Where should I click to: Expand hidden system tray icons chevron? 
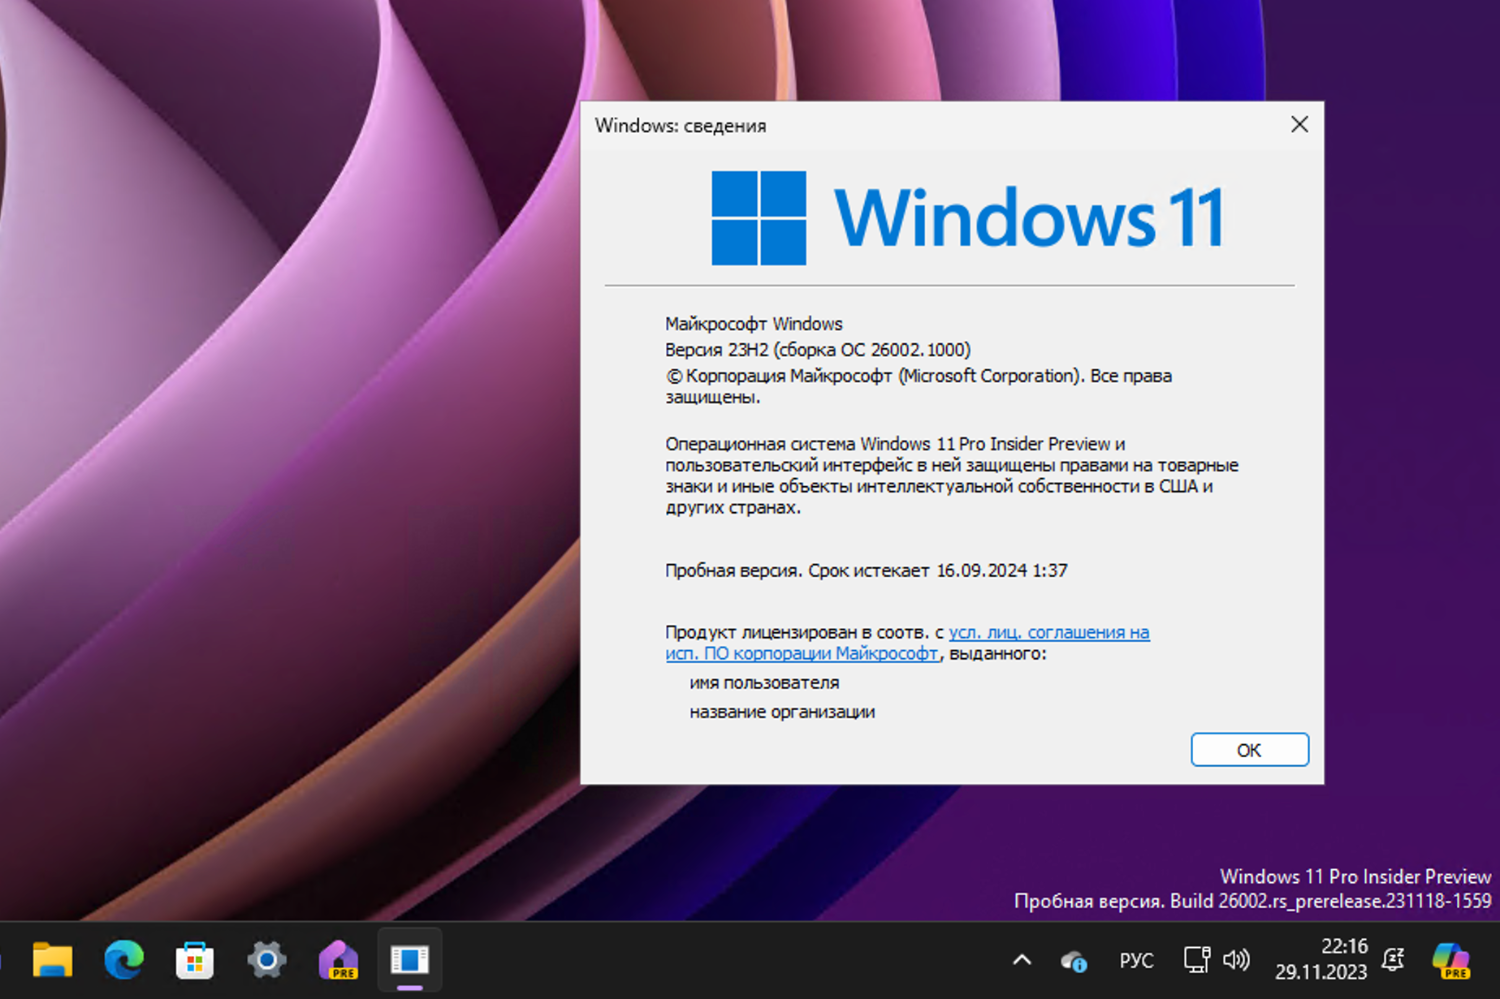click(x=1021, y=959)
